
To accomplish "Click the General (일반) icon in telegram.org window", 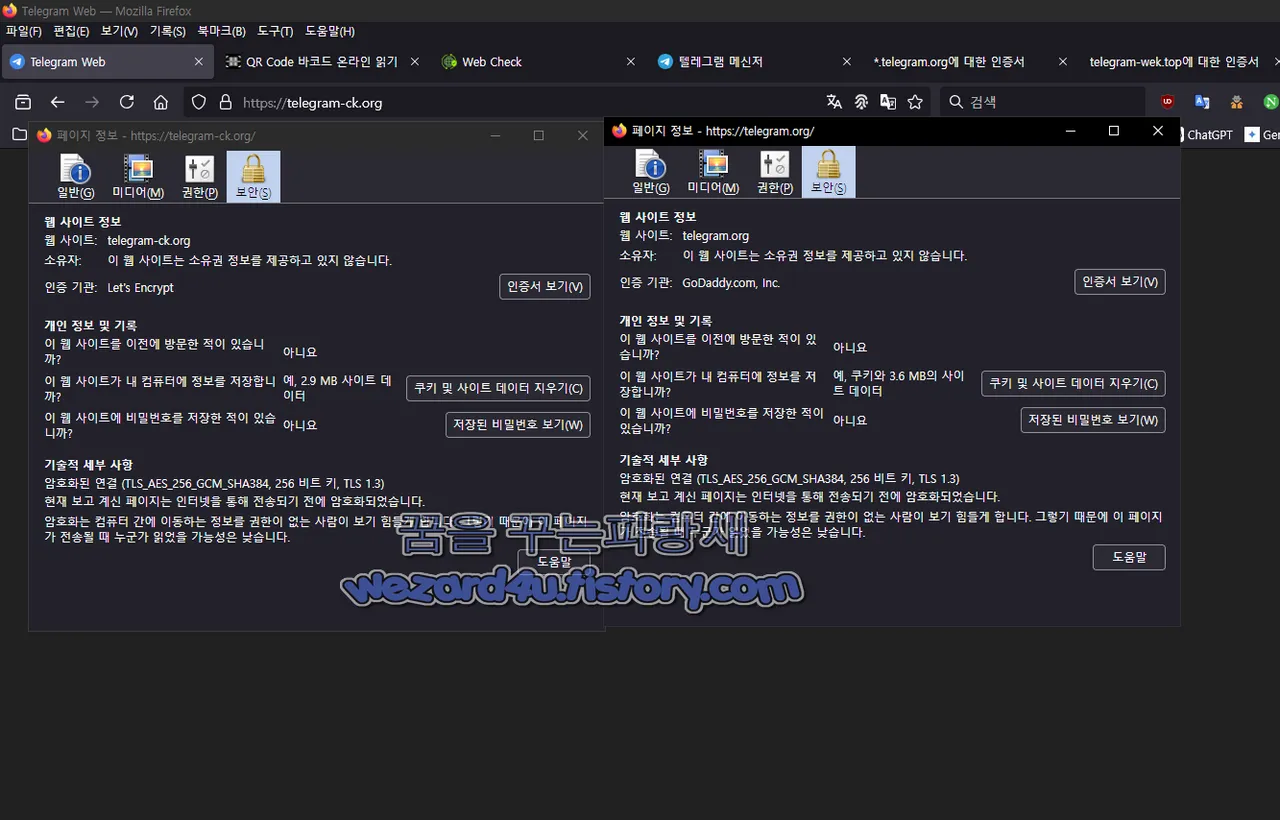I will (651, 171).
